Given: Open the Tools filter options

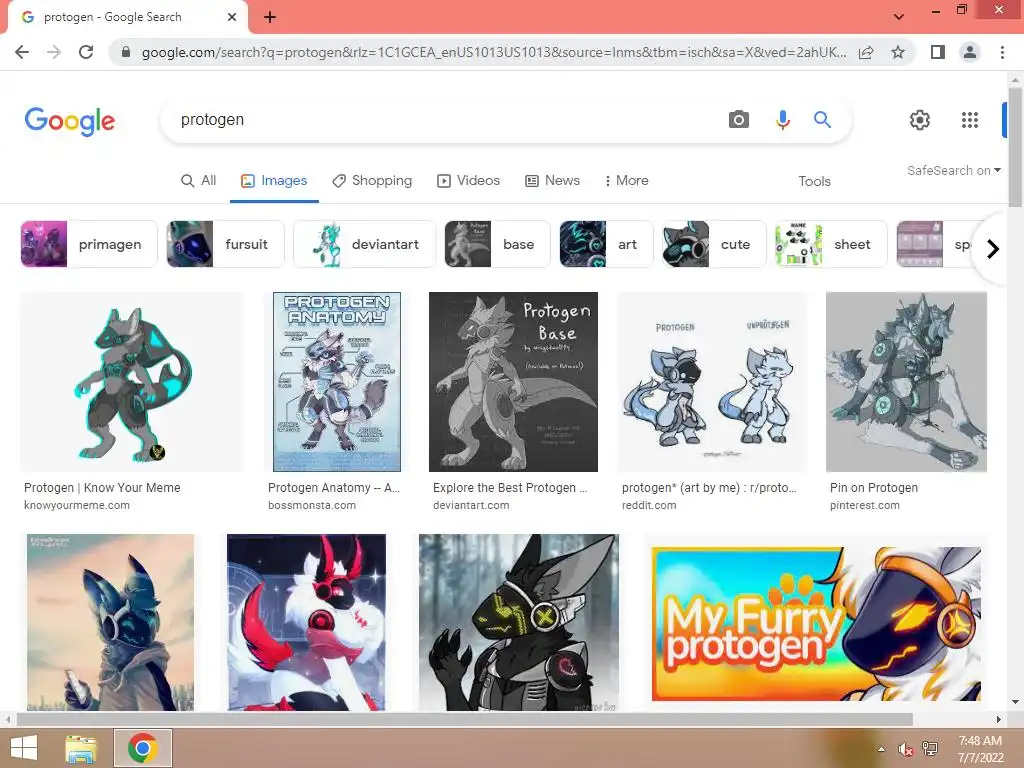Looking at the screenshot, I should tap(814, 181).
